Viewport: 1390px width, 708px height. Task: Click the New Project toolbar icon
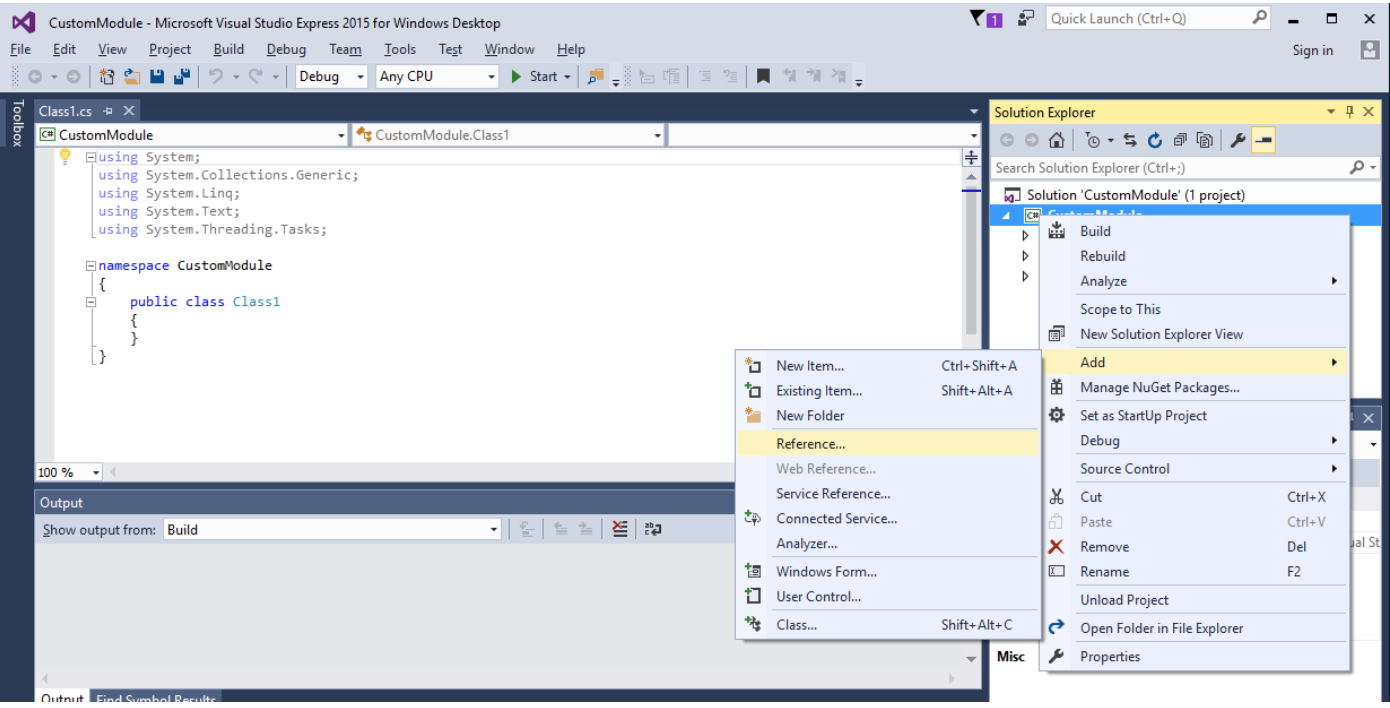pyautogui.click(x=108, y=76)
